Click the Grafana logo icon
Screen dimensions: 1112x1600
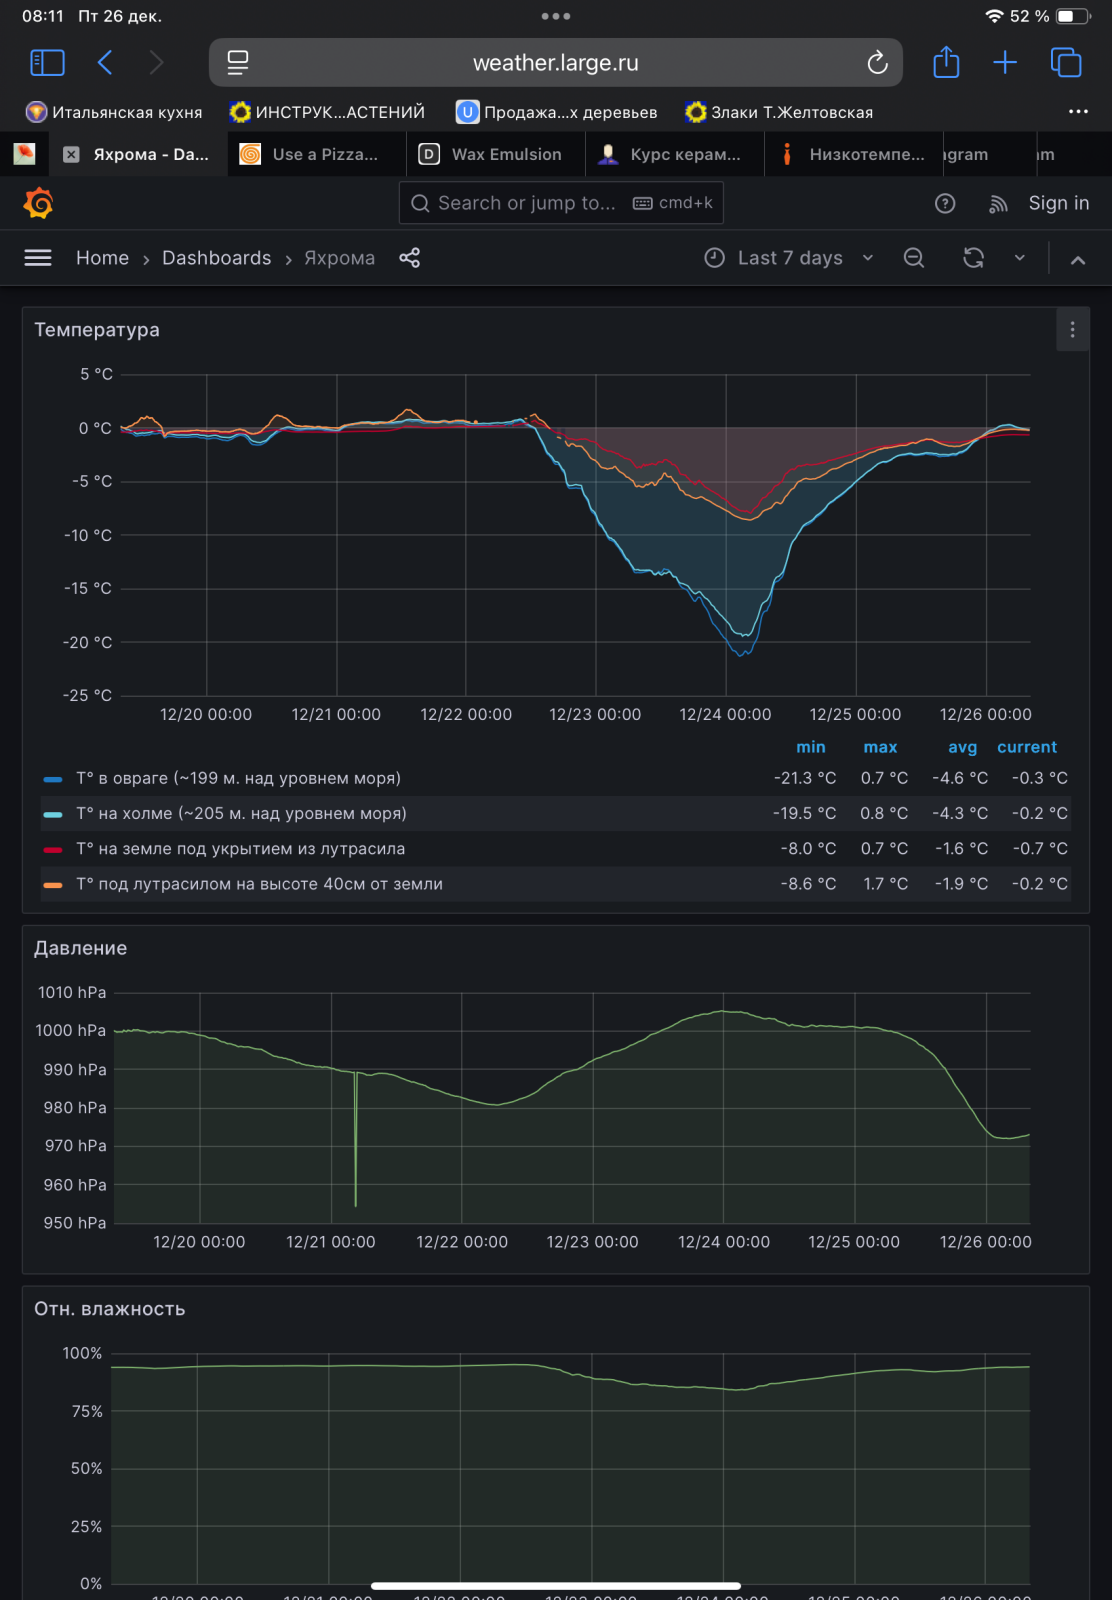point(38,204)
